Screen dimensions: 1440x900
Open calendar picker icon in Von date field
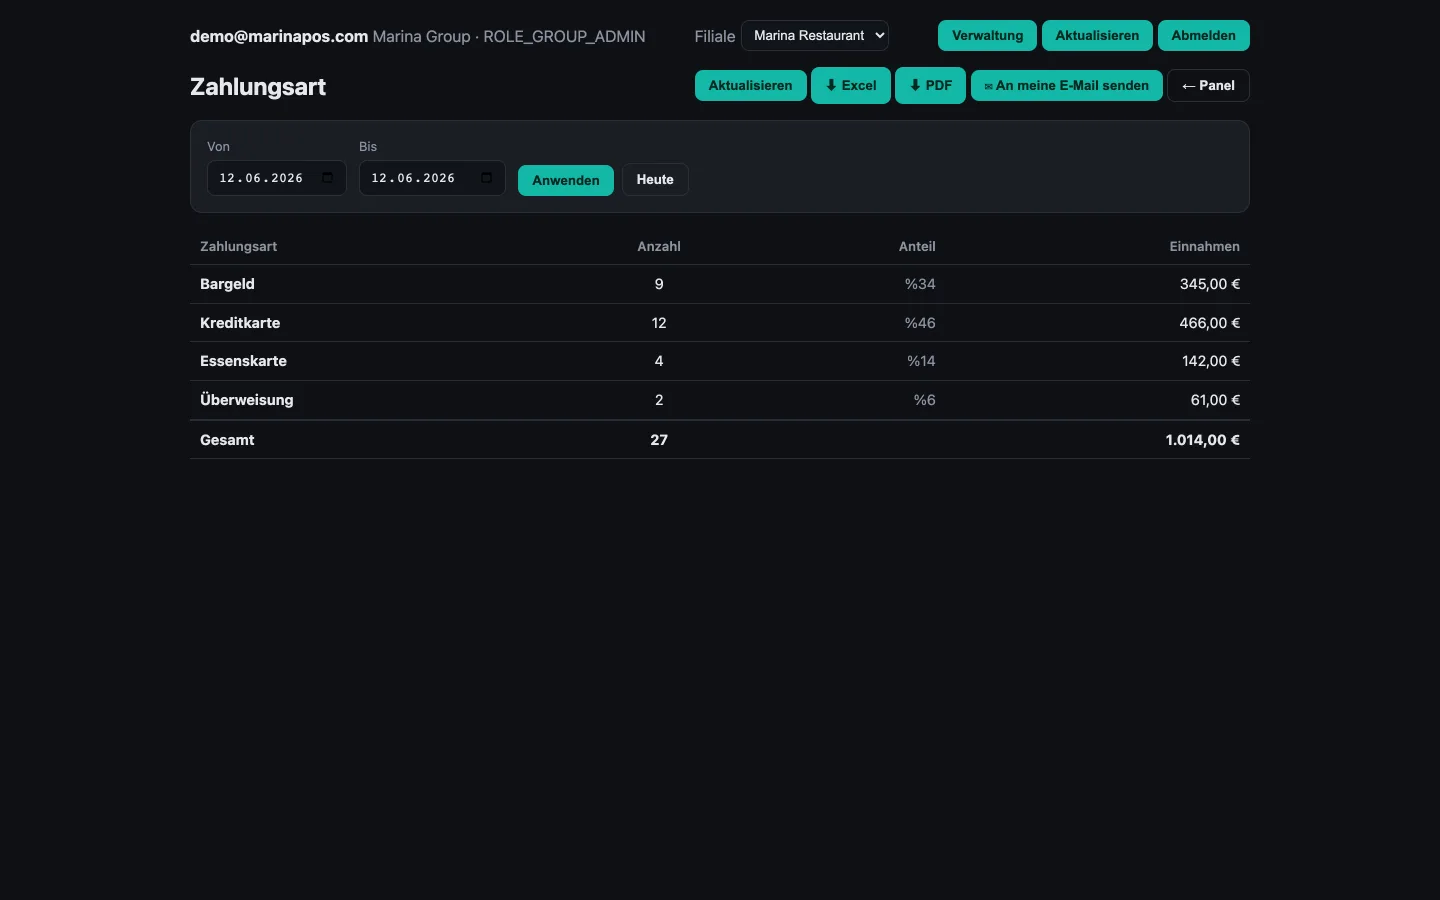328,178
